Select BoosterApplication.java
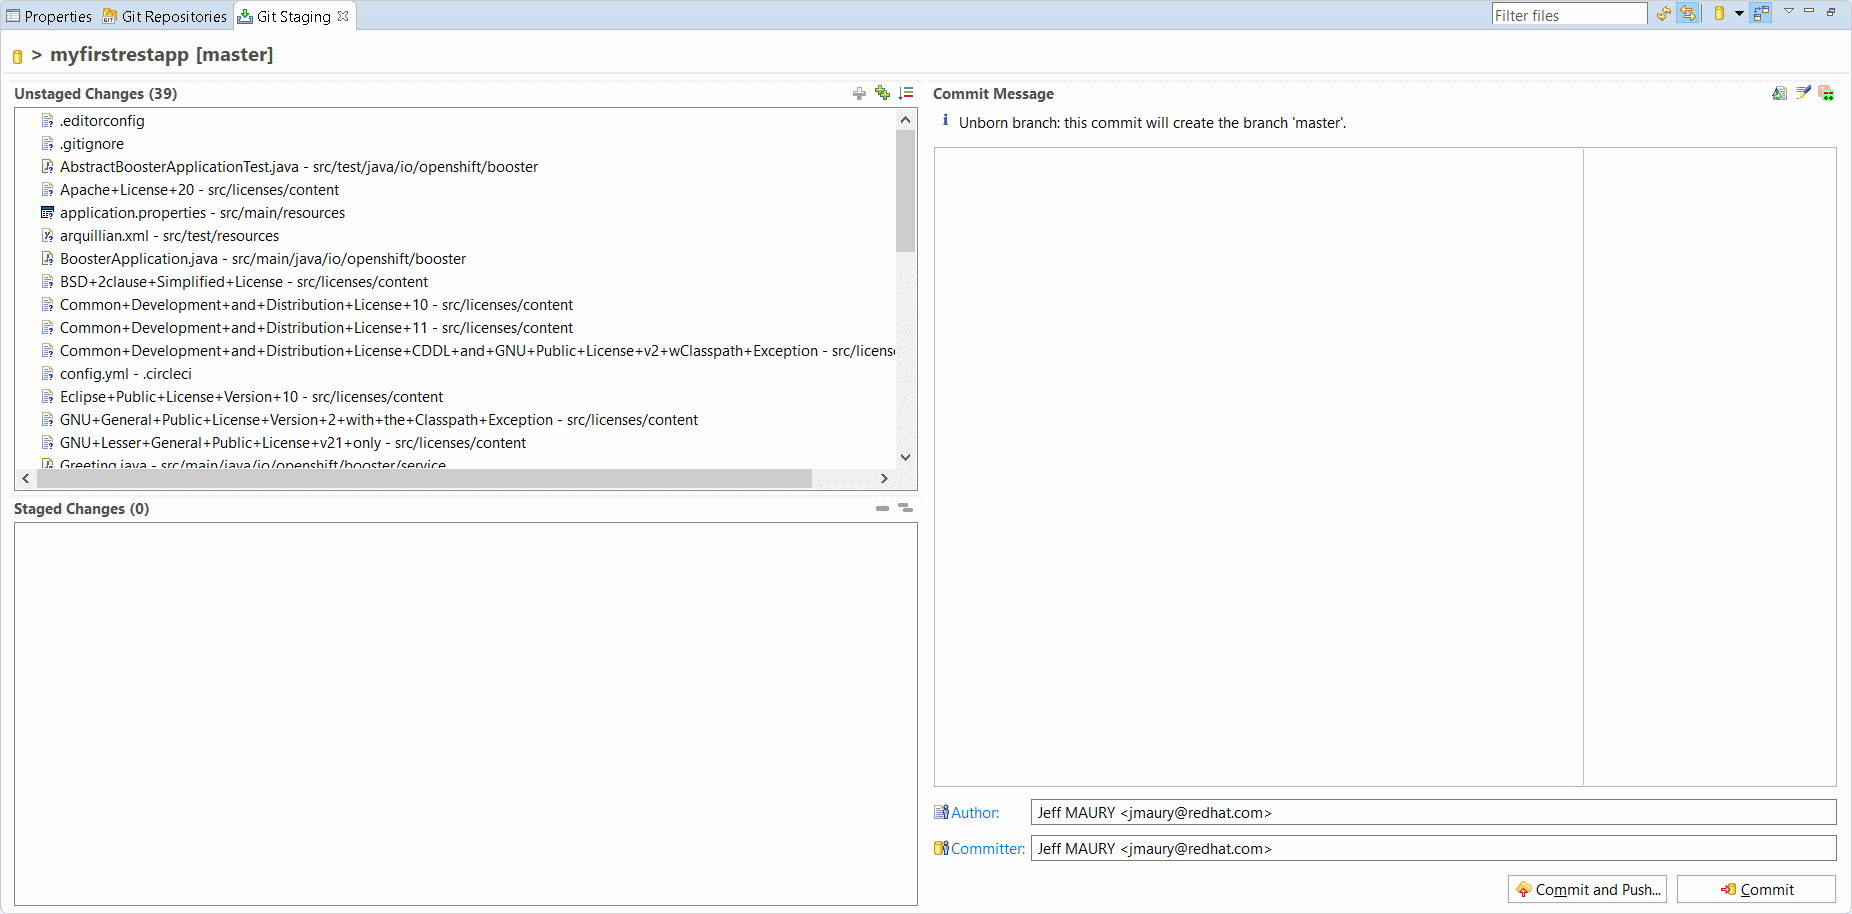Screen dimensions: 1852x914 [x=263, y=259]
